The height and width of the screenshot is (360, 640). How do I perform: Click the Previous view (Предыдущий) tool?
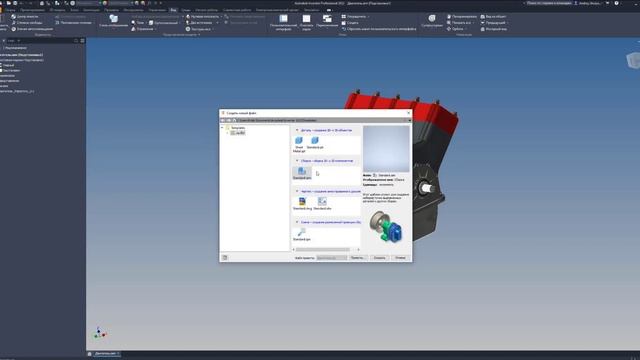493,23
